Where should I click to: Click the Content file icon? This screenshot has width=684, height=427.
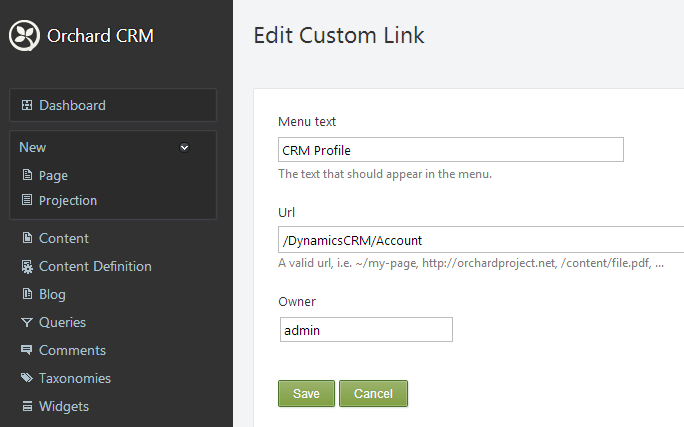click(x=27, y=238)
